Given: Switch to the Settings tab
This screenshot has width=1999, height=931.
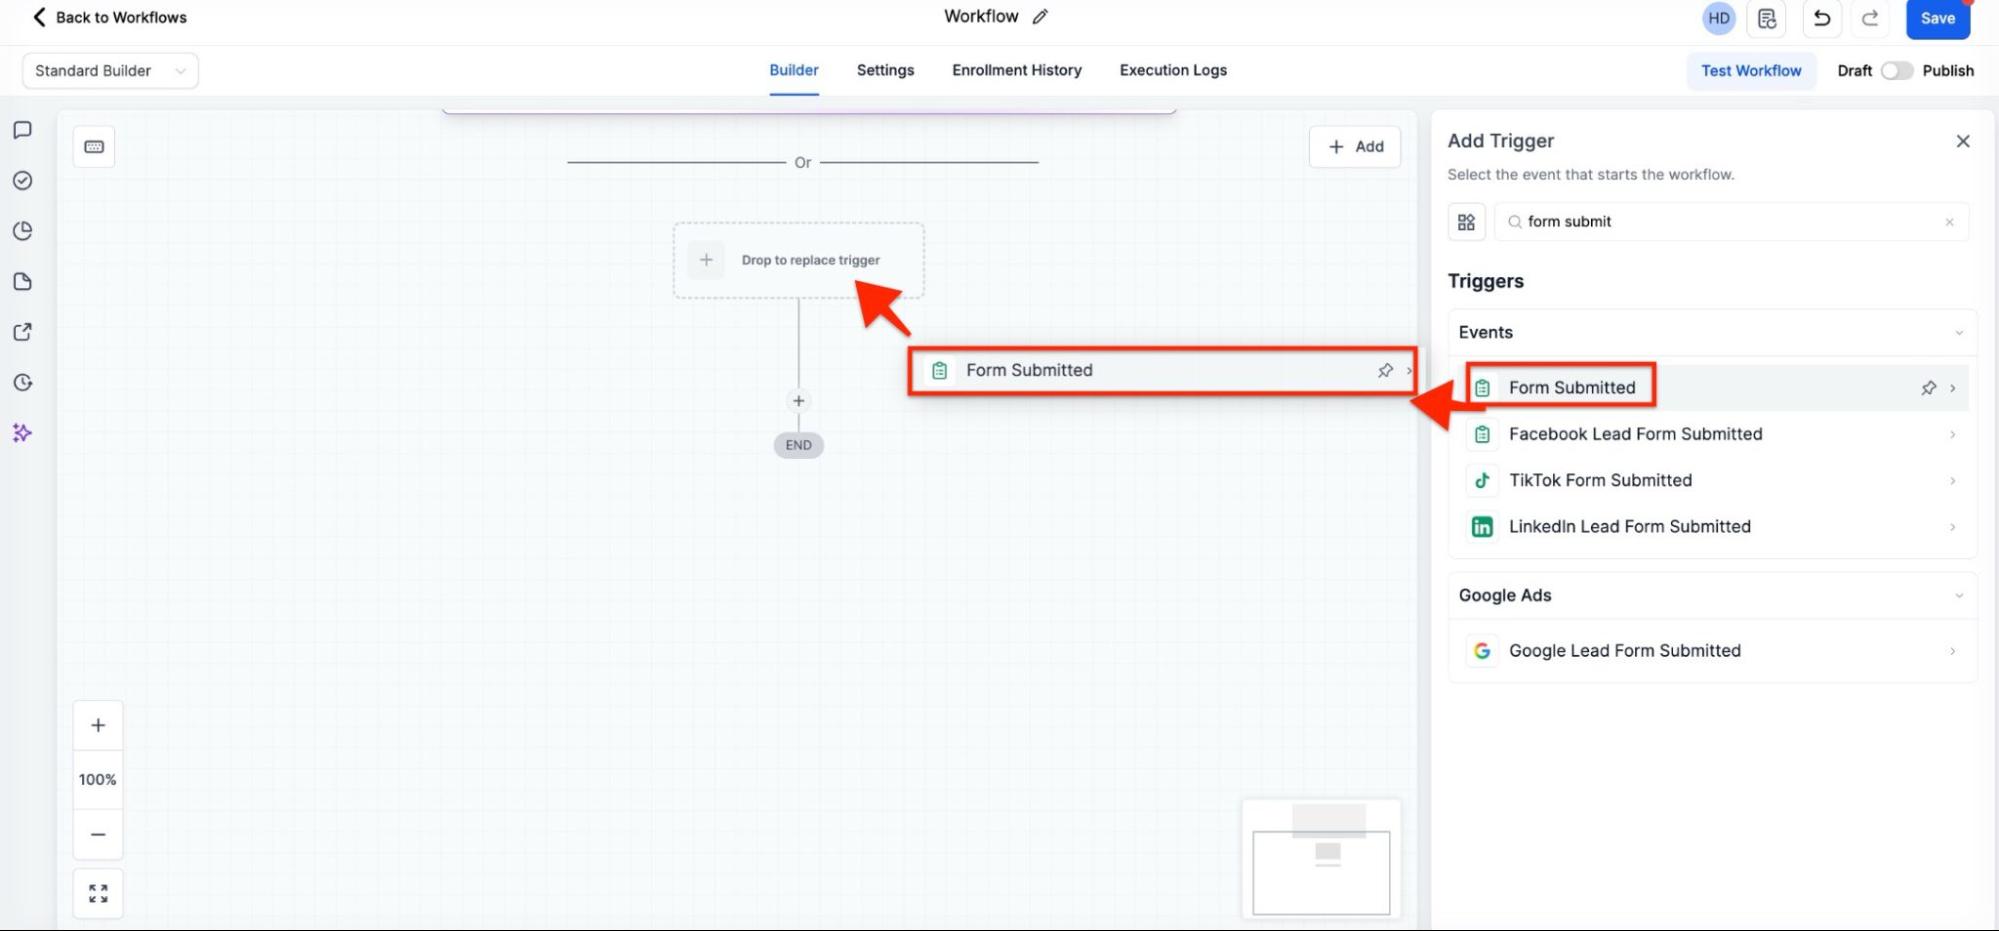Looking at the screenshot, I should (885, 70).
